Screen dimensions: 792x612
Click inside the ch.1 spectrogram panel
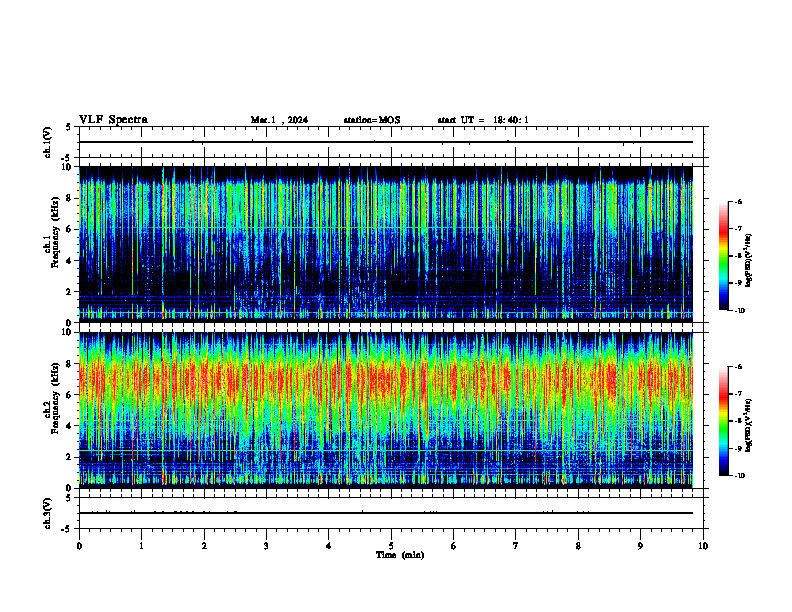[386, 244]
